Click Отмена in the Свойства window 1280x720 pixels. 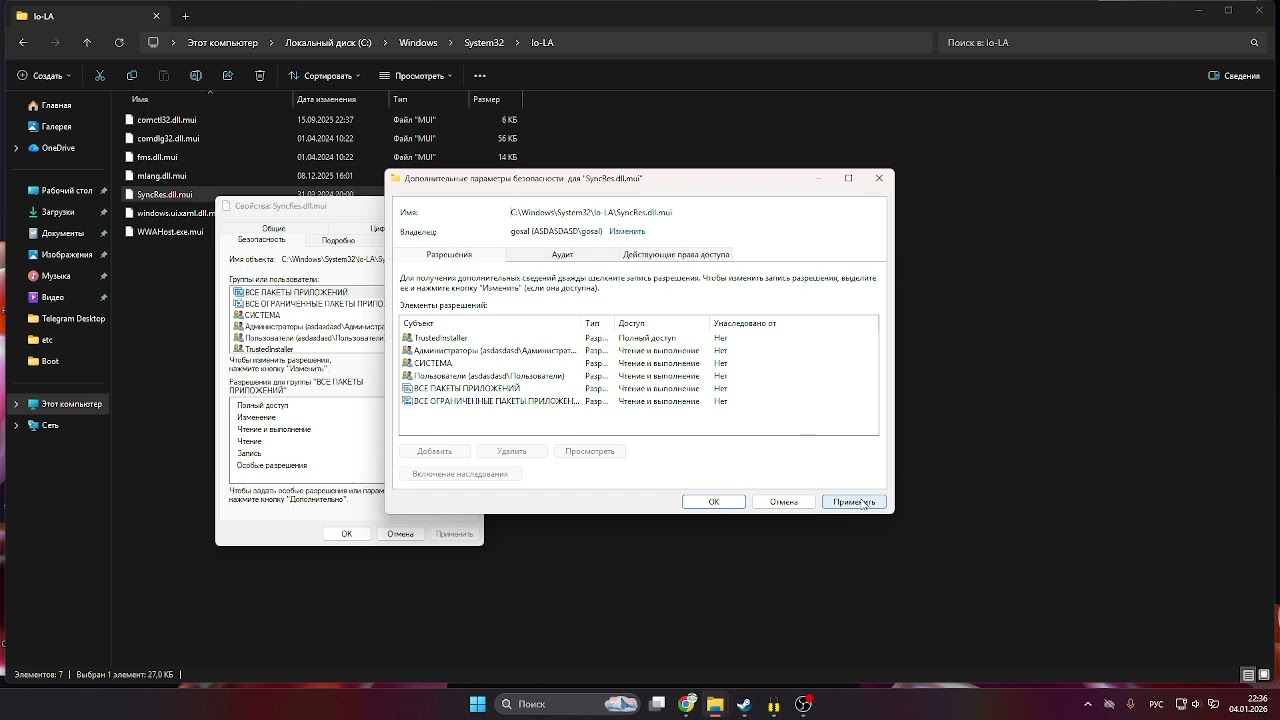click(401, 534)
